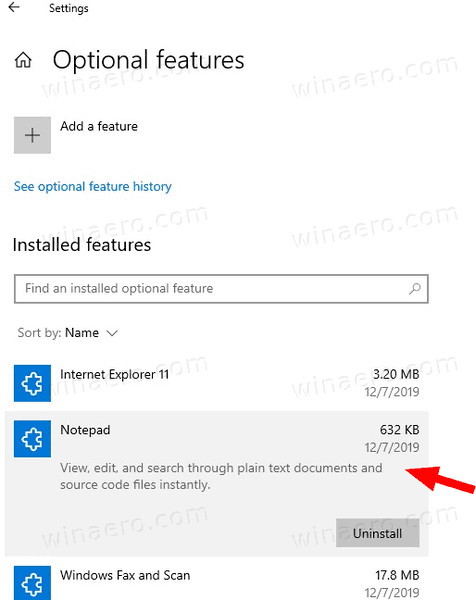
Task: Click the Notepad puzzle piece icon
Action: click(32, 439)
